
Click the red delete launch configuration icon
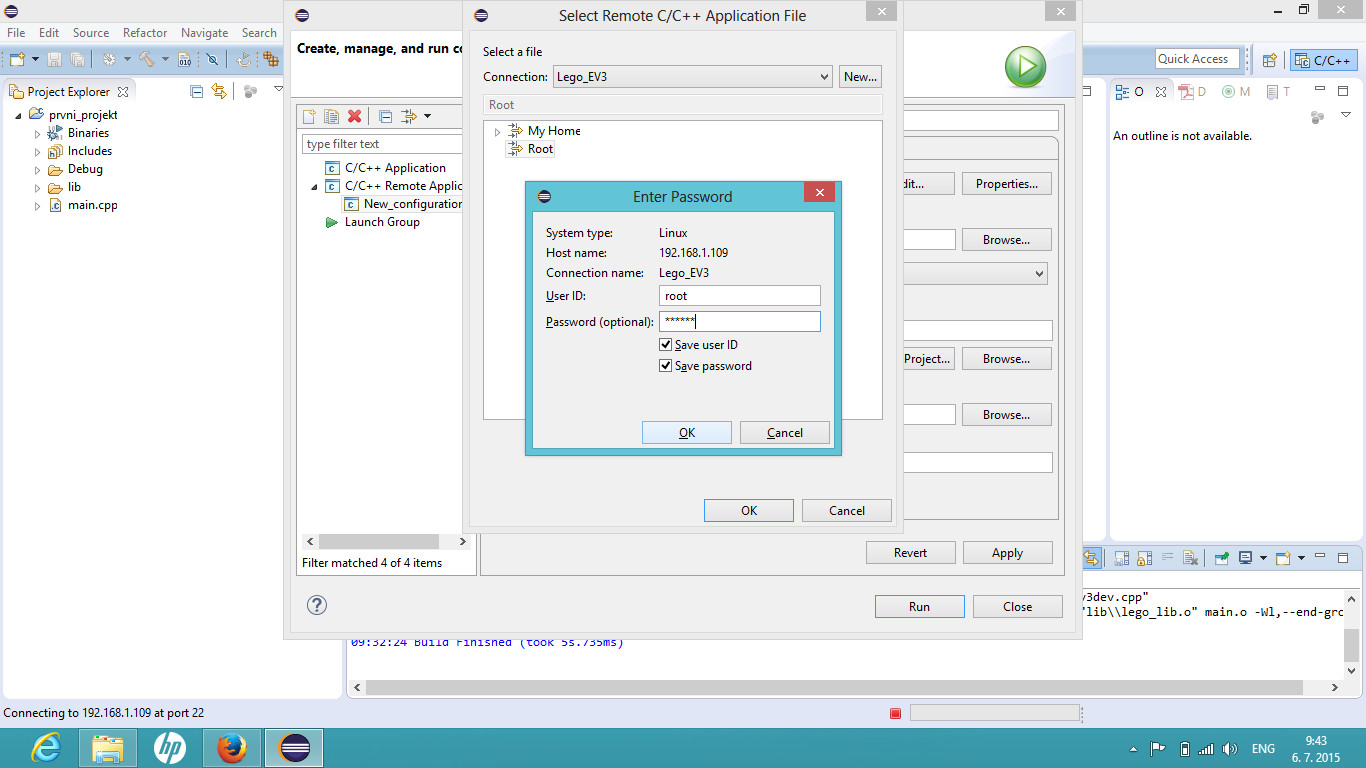(x=354, y=117)
